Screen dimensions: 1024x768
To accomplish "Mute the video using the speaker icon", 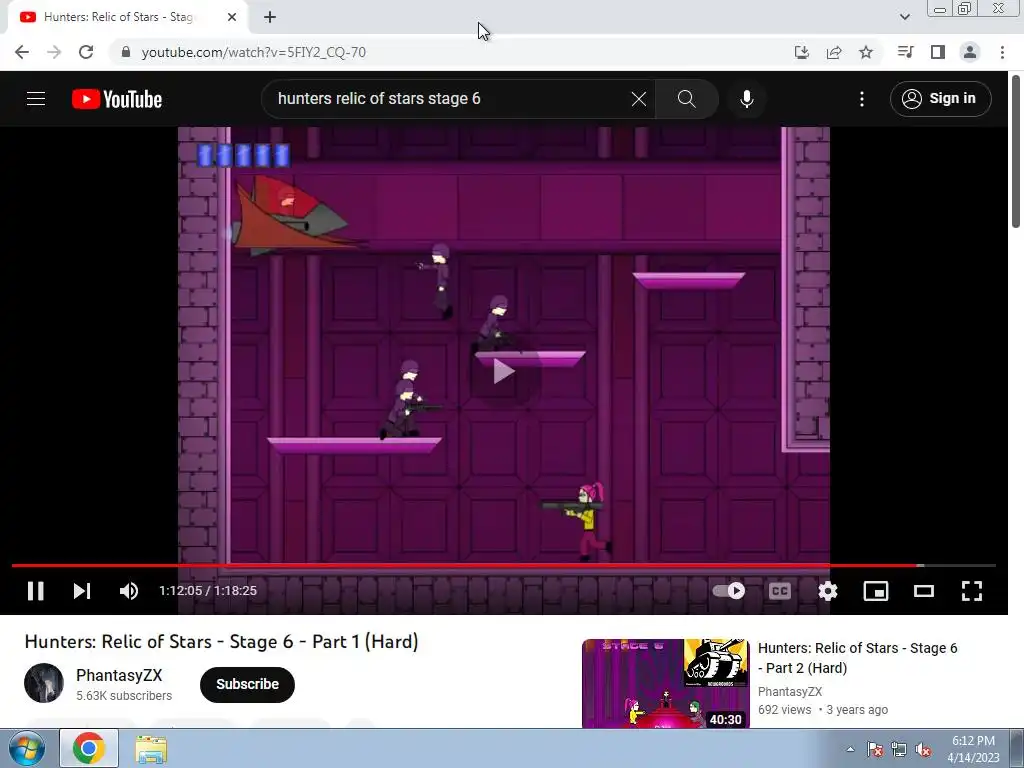I will pyautogui.click(x=129, y=591).
